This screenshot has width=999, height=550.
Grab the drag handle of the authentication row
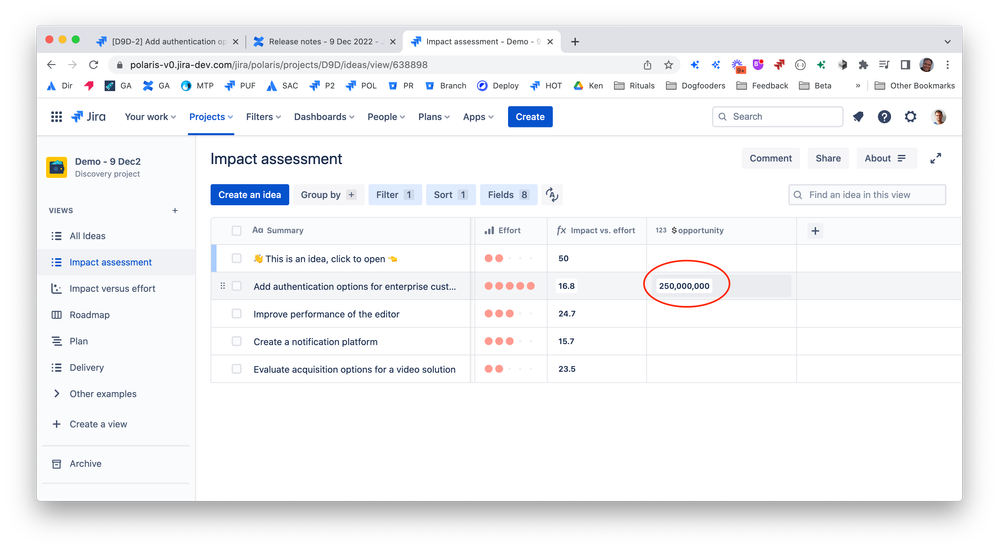pos(222,286)
